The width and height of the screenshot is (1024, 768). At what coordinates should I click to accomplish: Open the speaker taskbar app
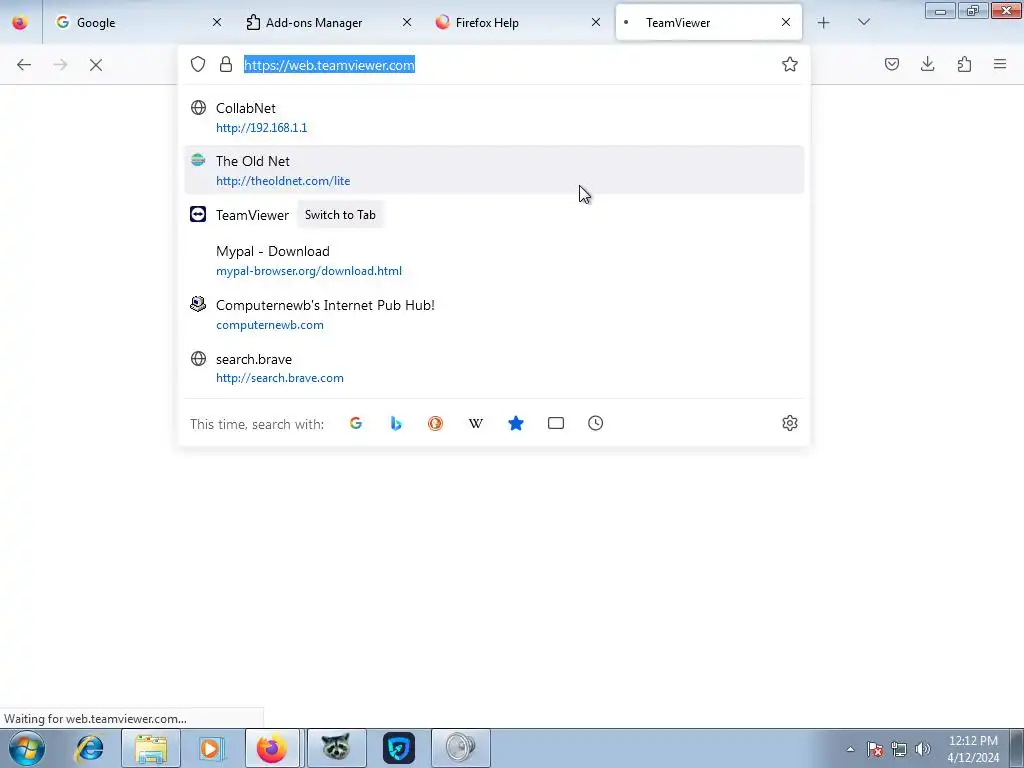click(x=461, y=748)
